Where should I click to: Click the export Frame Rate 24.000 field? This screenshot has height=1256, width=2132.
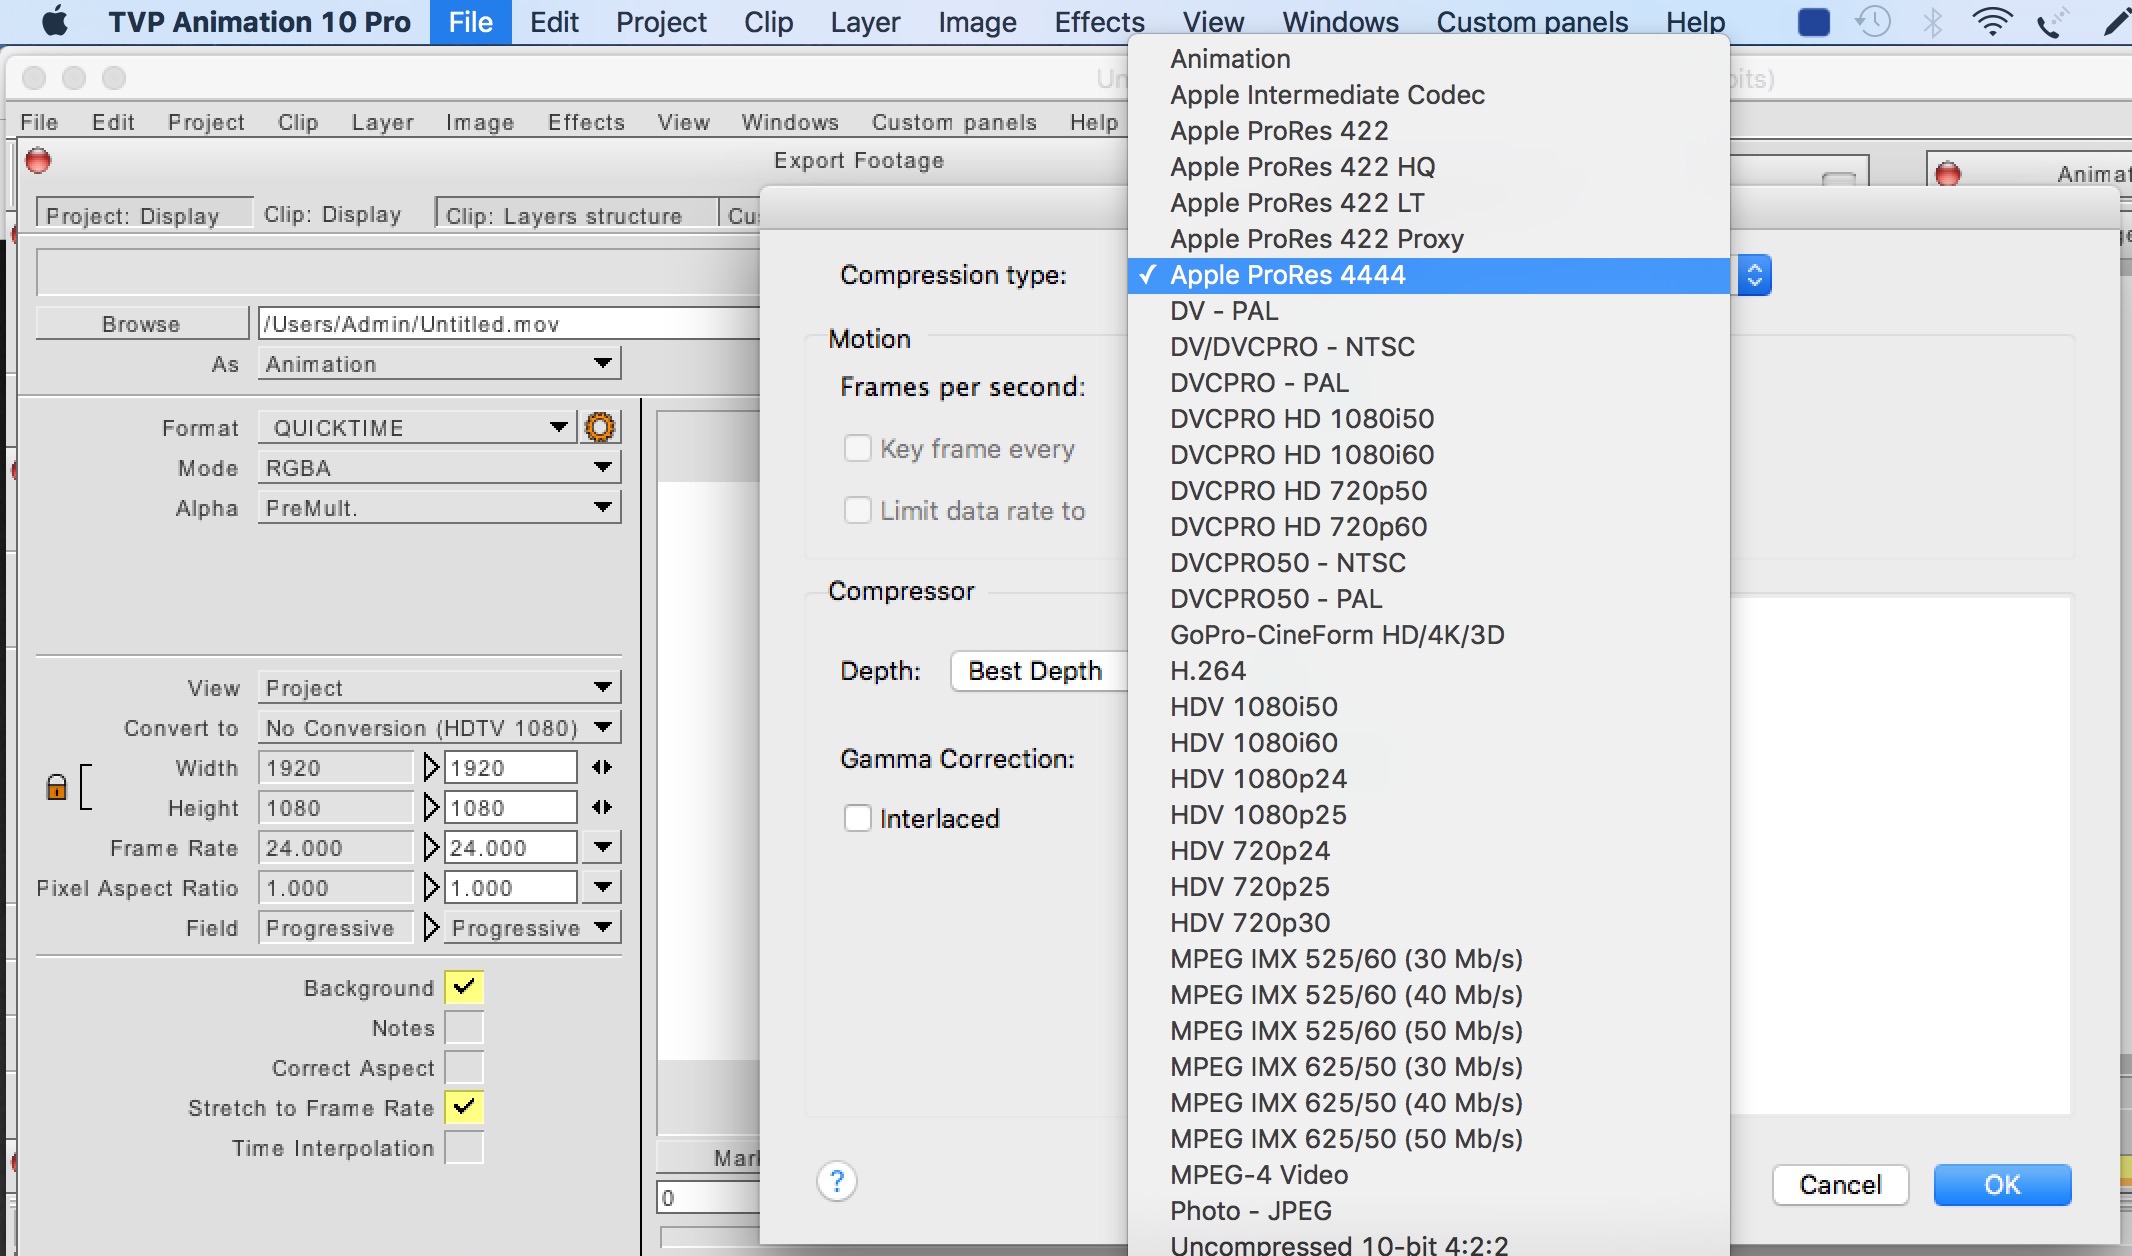coord(510,847)
